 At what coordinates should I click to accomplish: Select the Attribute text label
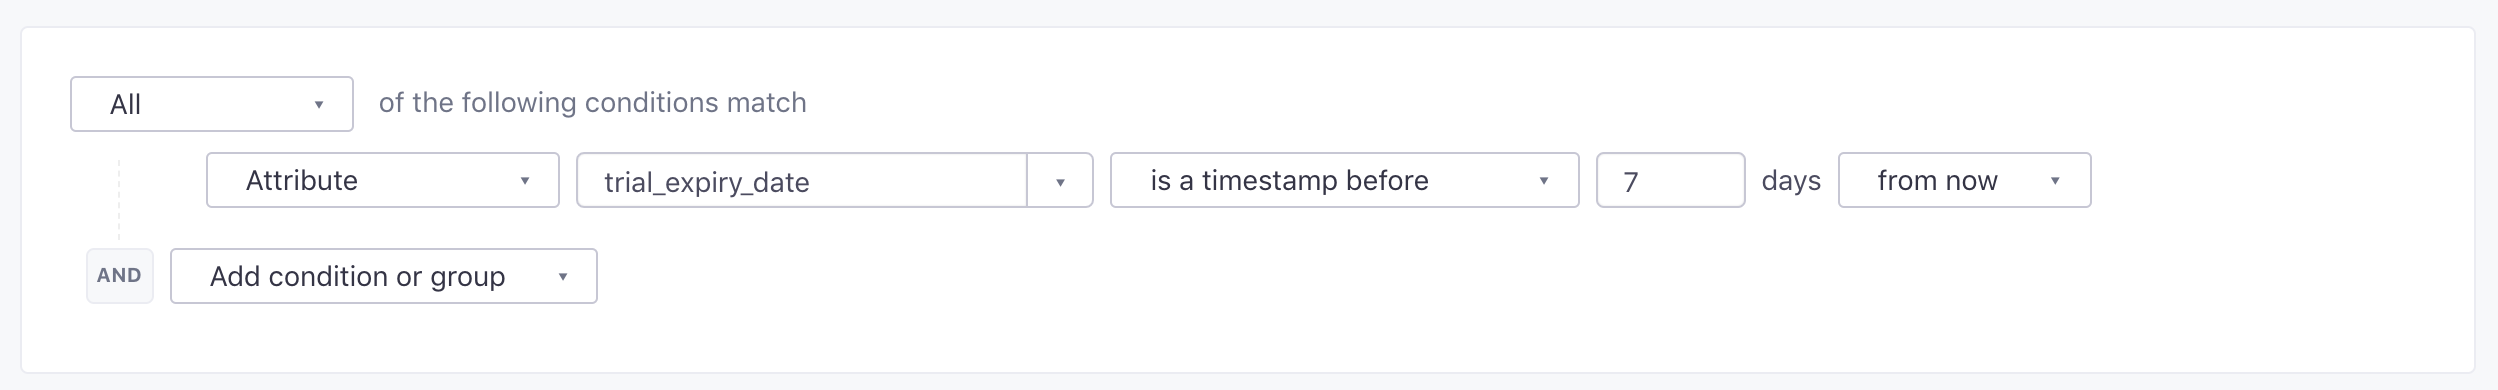(x=302, y=180)
